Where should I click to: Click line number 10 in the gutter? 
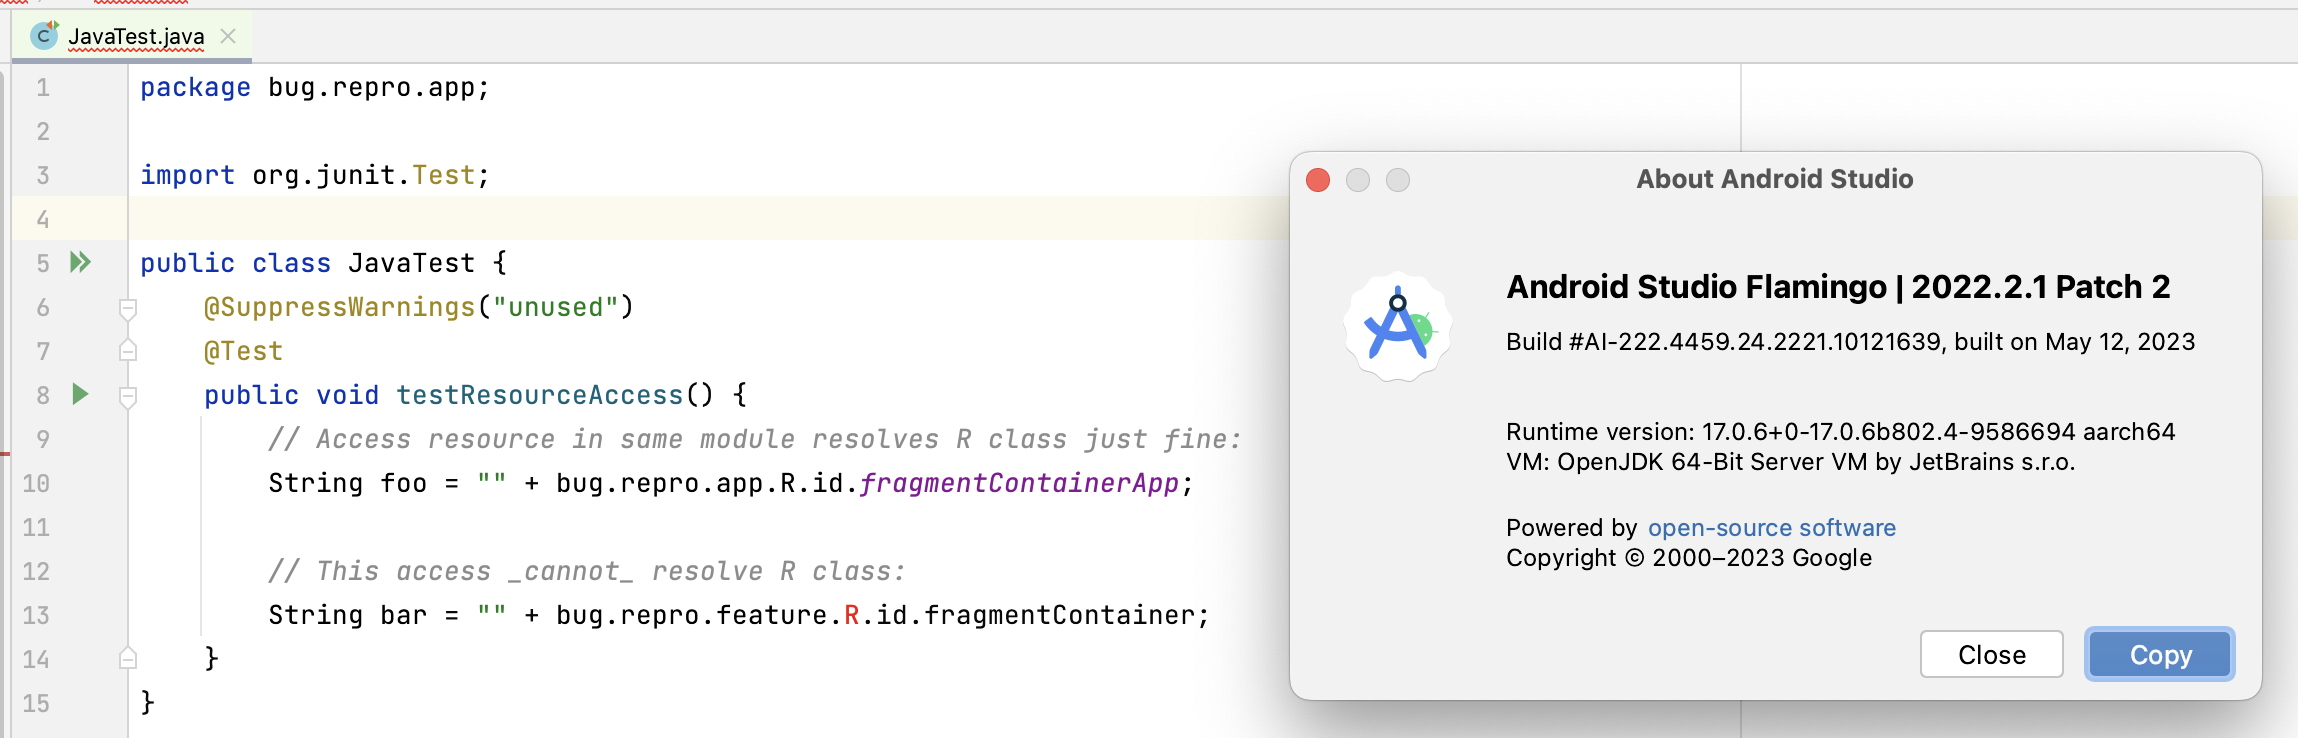tap(36, 483)
